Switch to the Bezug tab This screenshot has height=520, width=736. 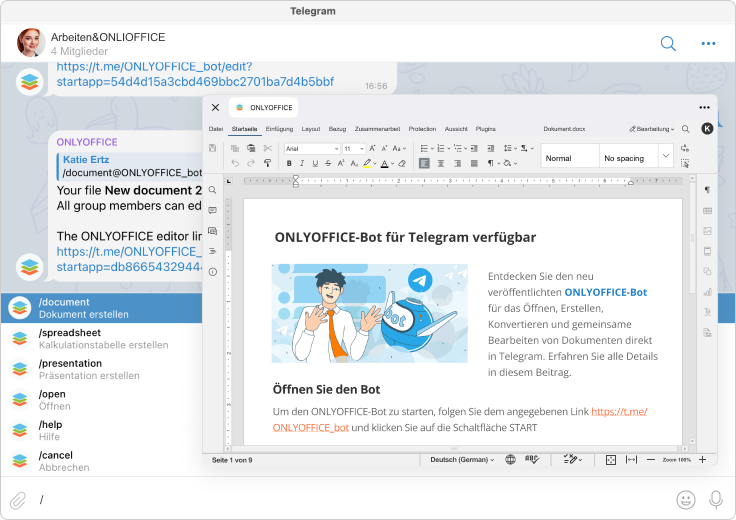[337, 129]
